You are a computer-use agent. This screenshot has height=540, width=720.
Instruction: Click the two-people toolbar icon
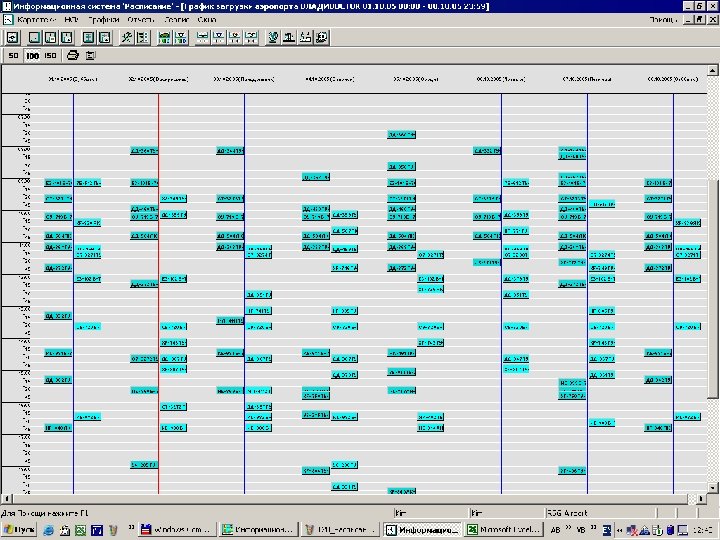pyautogui.click(x=305, y=37)
